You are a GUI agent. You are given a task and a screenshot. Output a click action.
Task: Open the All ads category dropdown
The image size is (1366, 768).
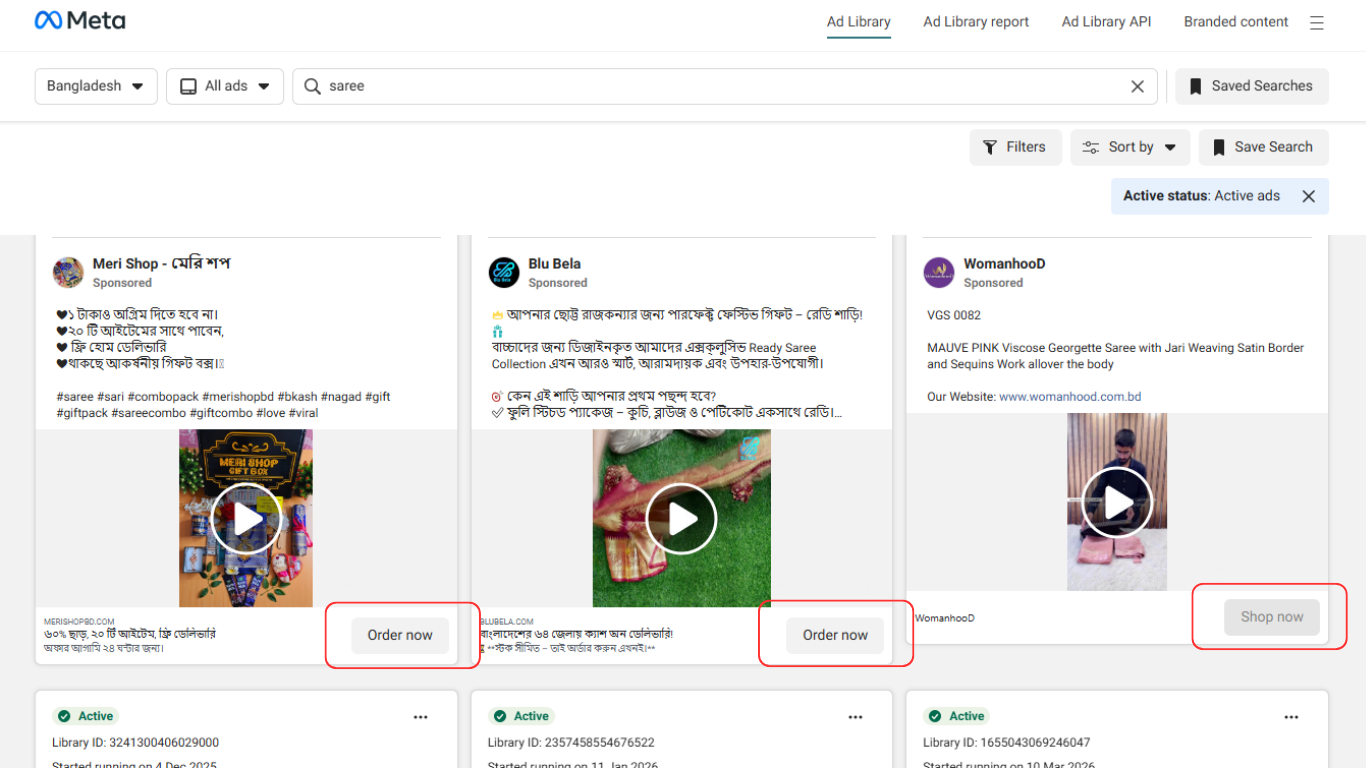click(x=225, y=87)
